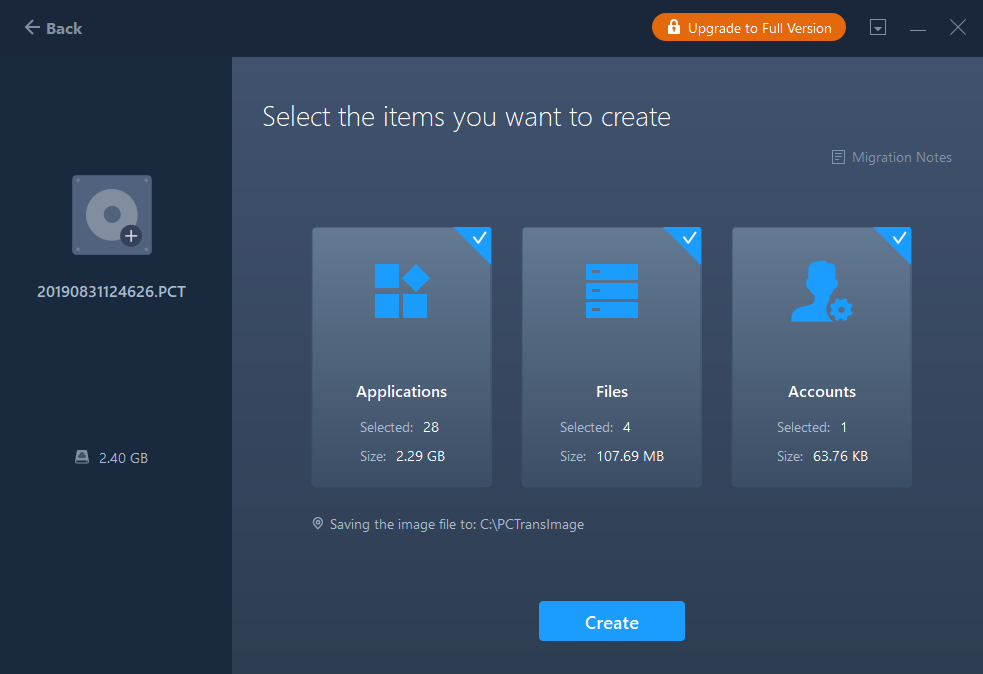Click the disk image icon with plus

click(112, 215)
